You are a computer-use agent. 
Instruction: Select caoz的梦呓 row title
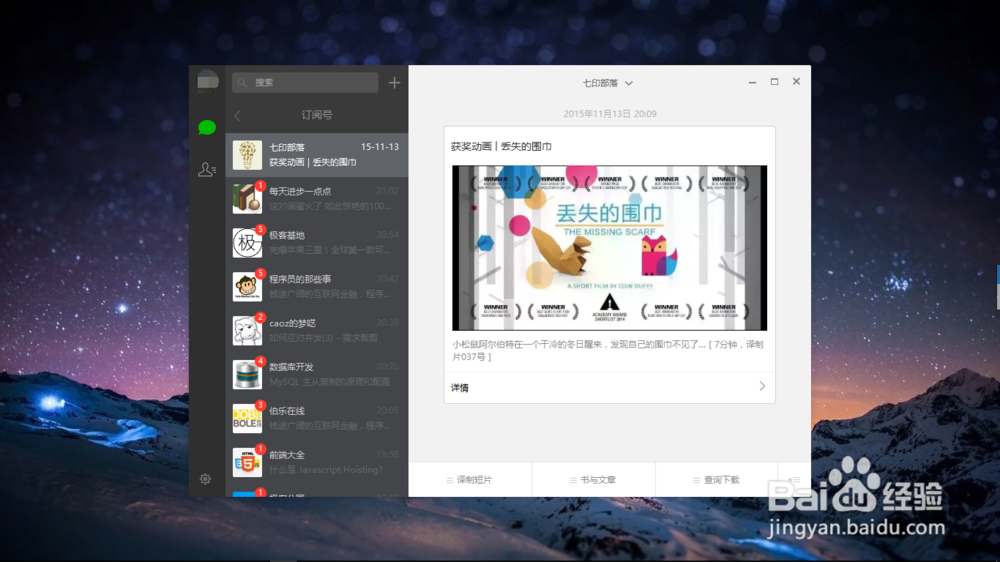pyautogui.click(x=292, y=323)
